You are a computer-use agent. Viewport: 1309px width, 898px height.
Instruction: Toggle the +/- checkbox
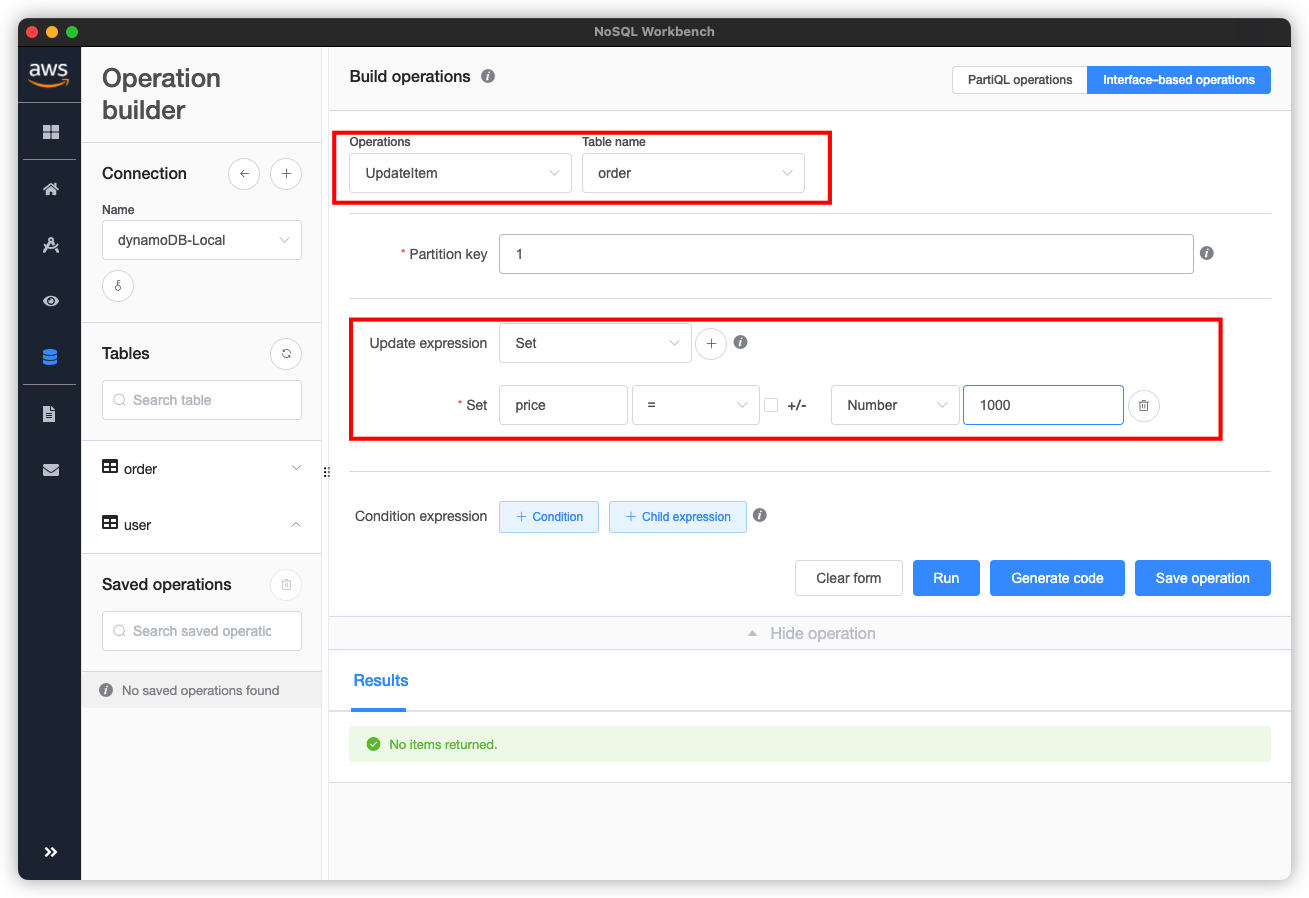pos(771,405)
